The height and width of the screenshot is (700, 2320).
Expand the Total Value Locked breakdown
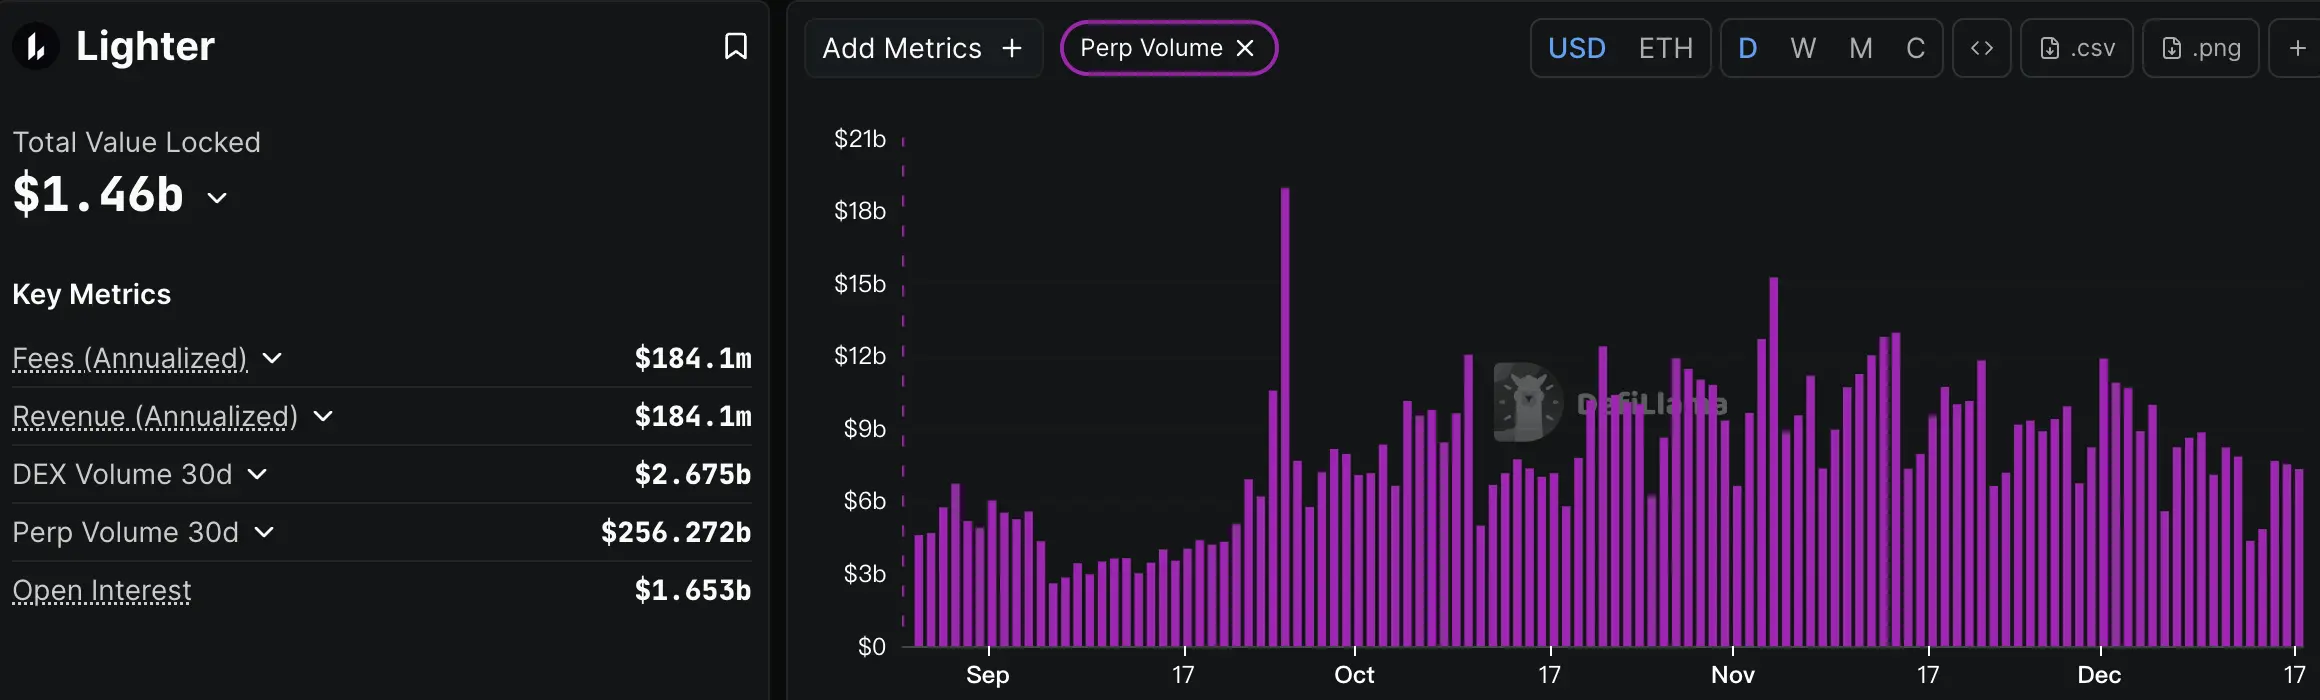click(217, 197)
